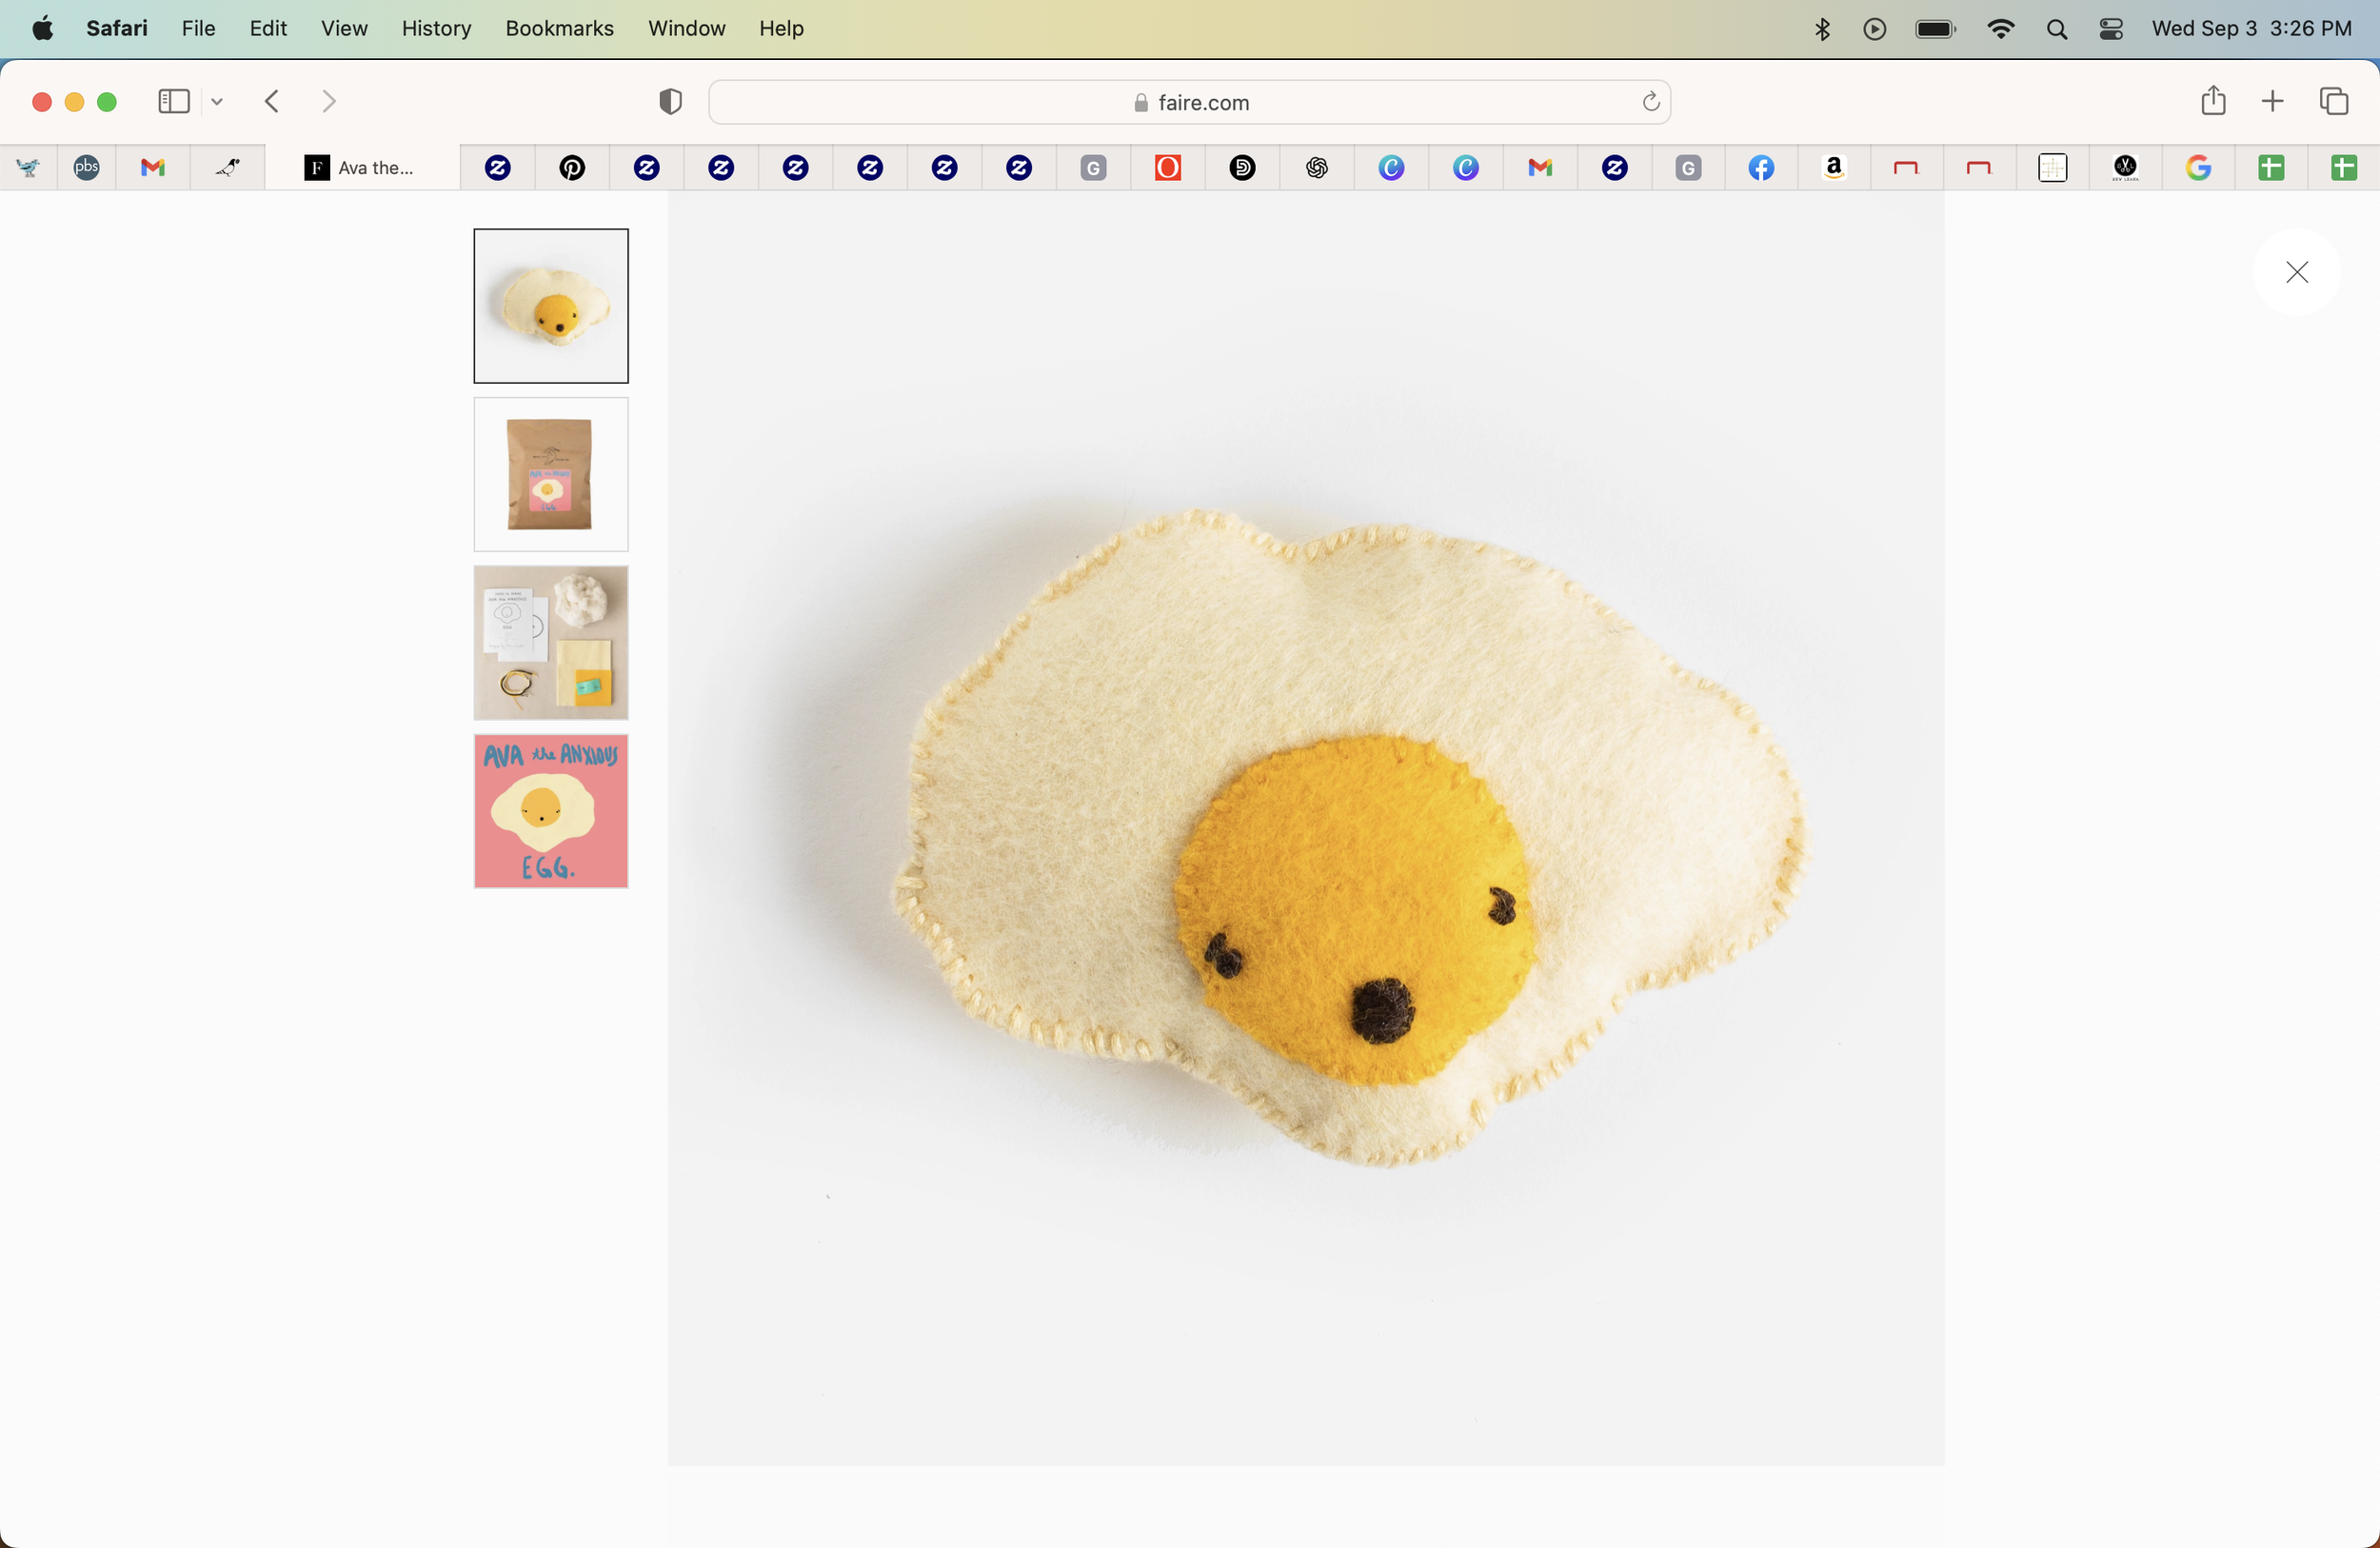This screenshot has height=1548, width=2380.
Task: Expand the sidebar tab group dropdown
Action: 217,101
